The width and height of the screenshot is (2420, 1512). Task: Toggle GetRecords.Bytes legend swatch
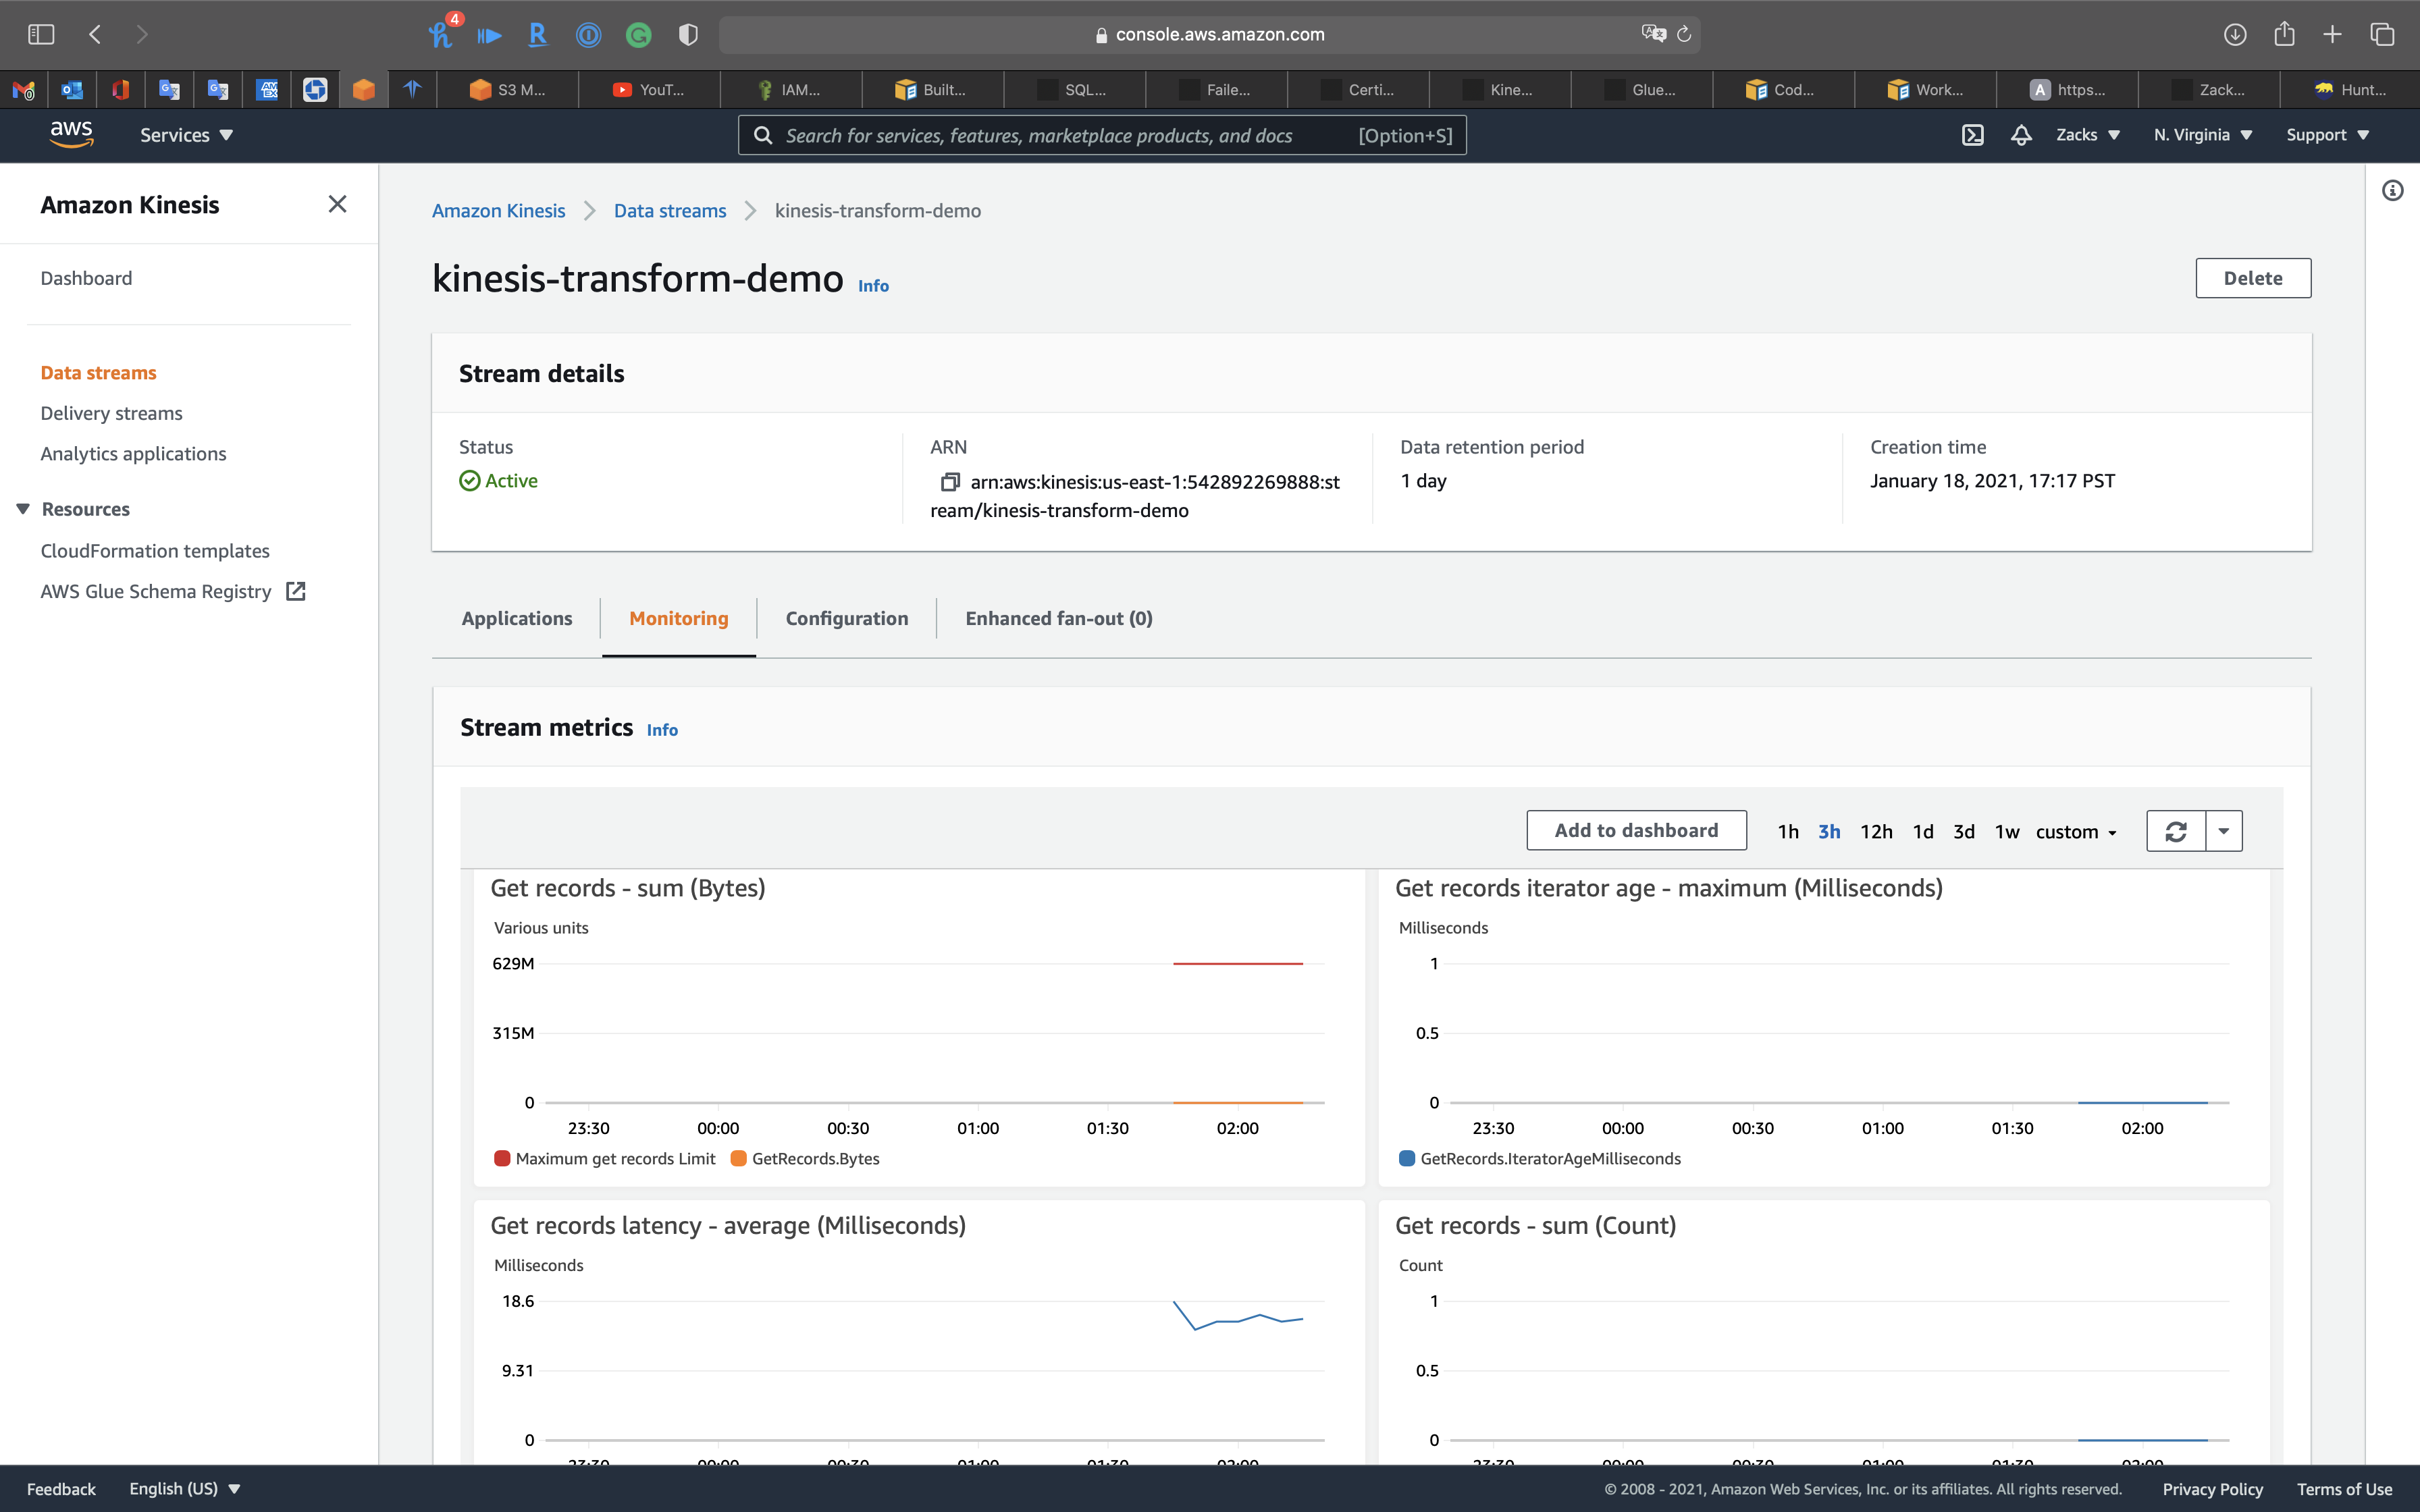[739, 1158]
